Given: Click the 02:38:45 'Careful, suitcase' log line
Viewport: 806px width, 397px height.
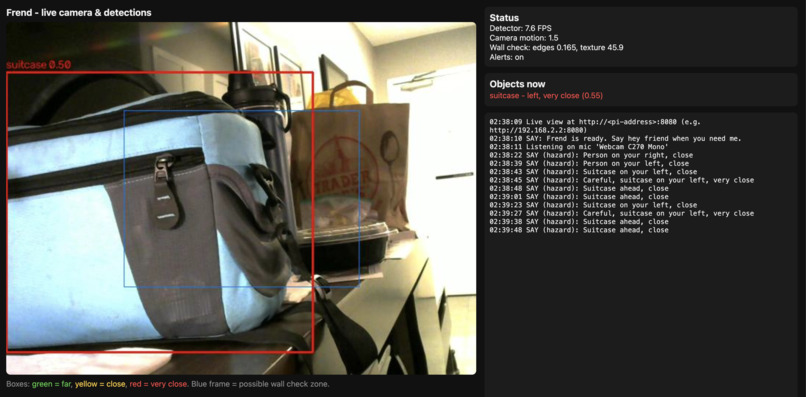Looking at the screenshot, I should click(x=622, y=180).
